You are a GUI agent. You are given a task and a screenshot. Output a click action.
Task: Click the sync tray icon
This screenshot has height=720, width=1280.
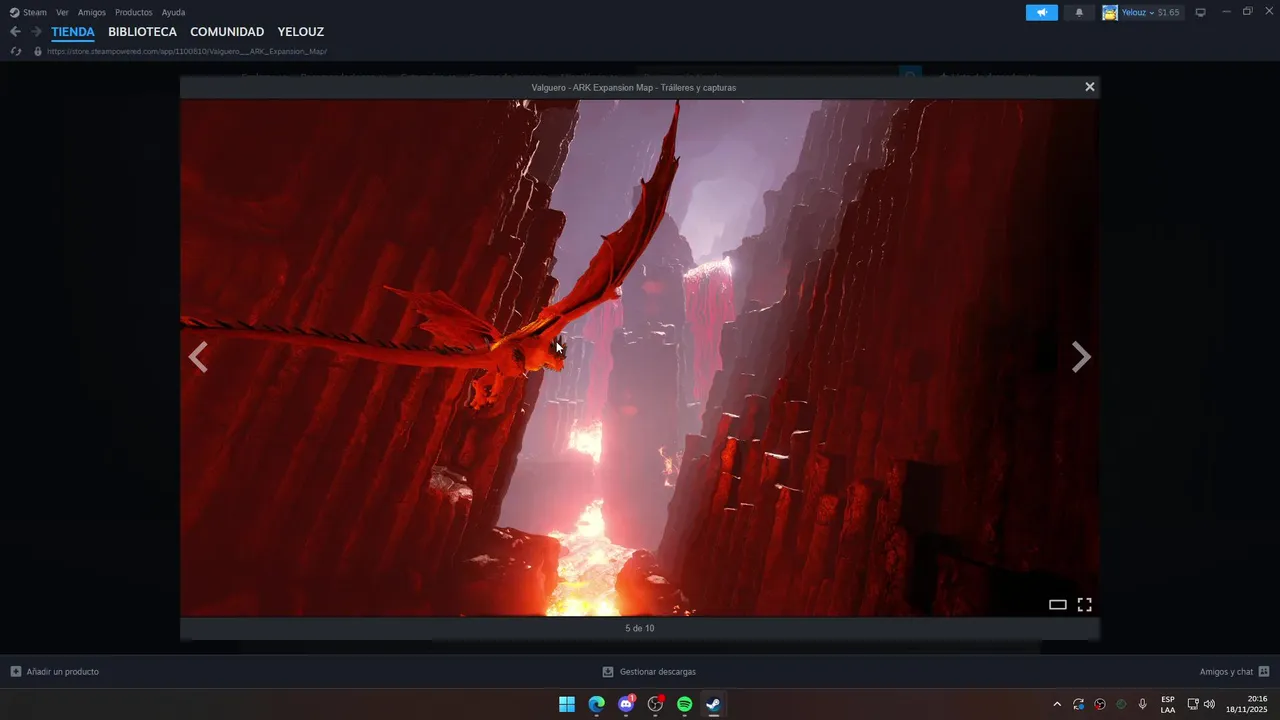click(x=1078, y=704)
